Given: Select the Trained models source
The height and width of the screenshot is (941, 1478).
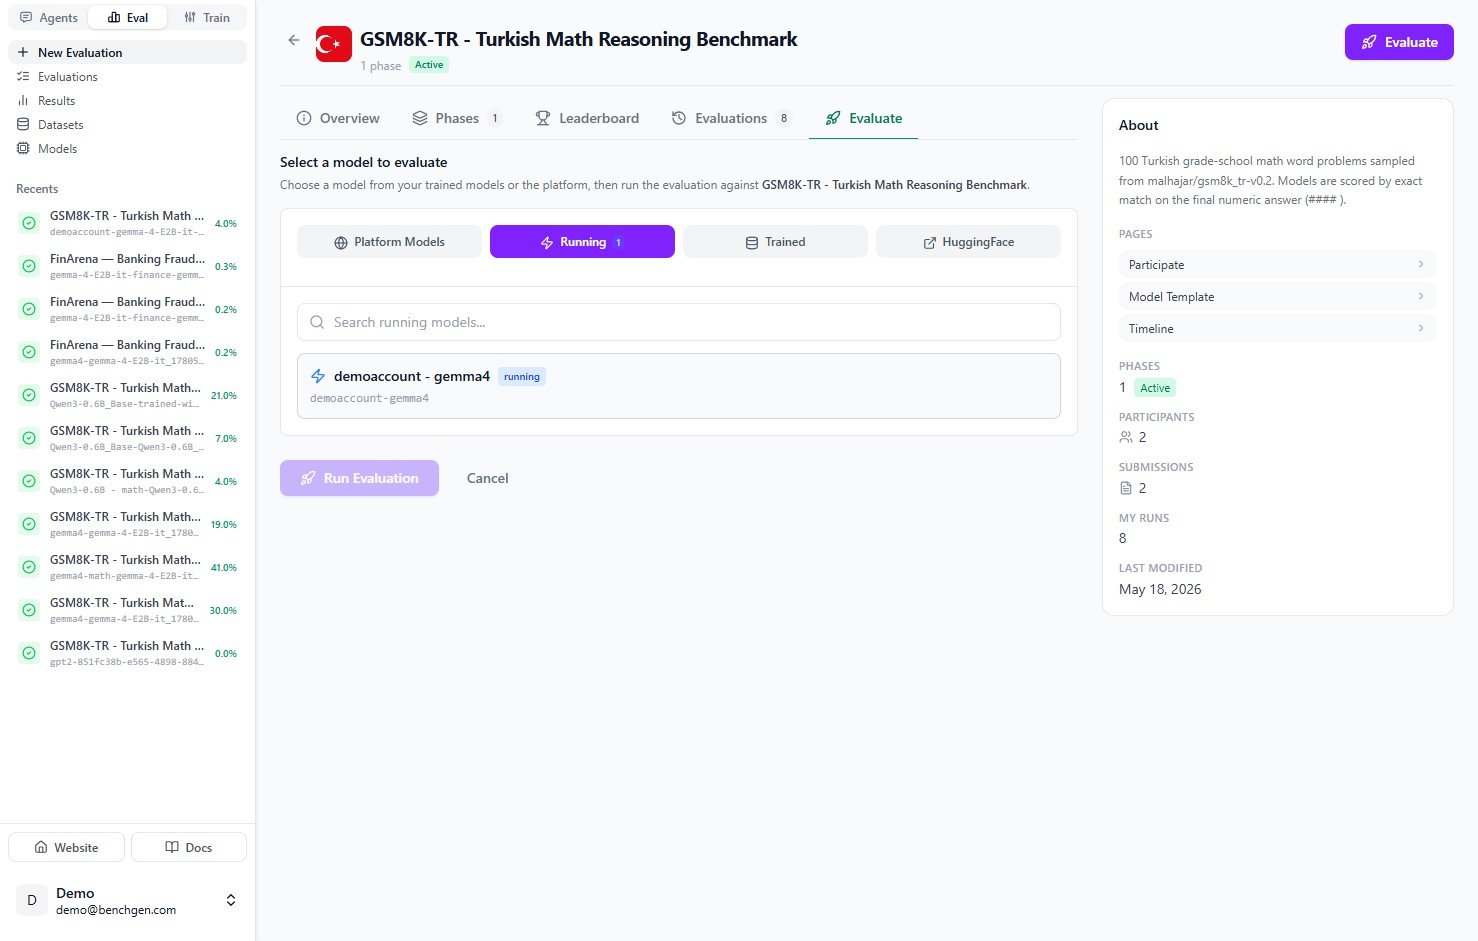Looking at the screenshot, I should pyautogui.click(x=775, y=242).
